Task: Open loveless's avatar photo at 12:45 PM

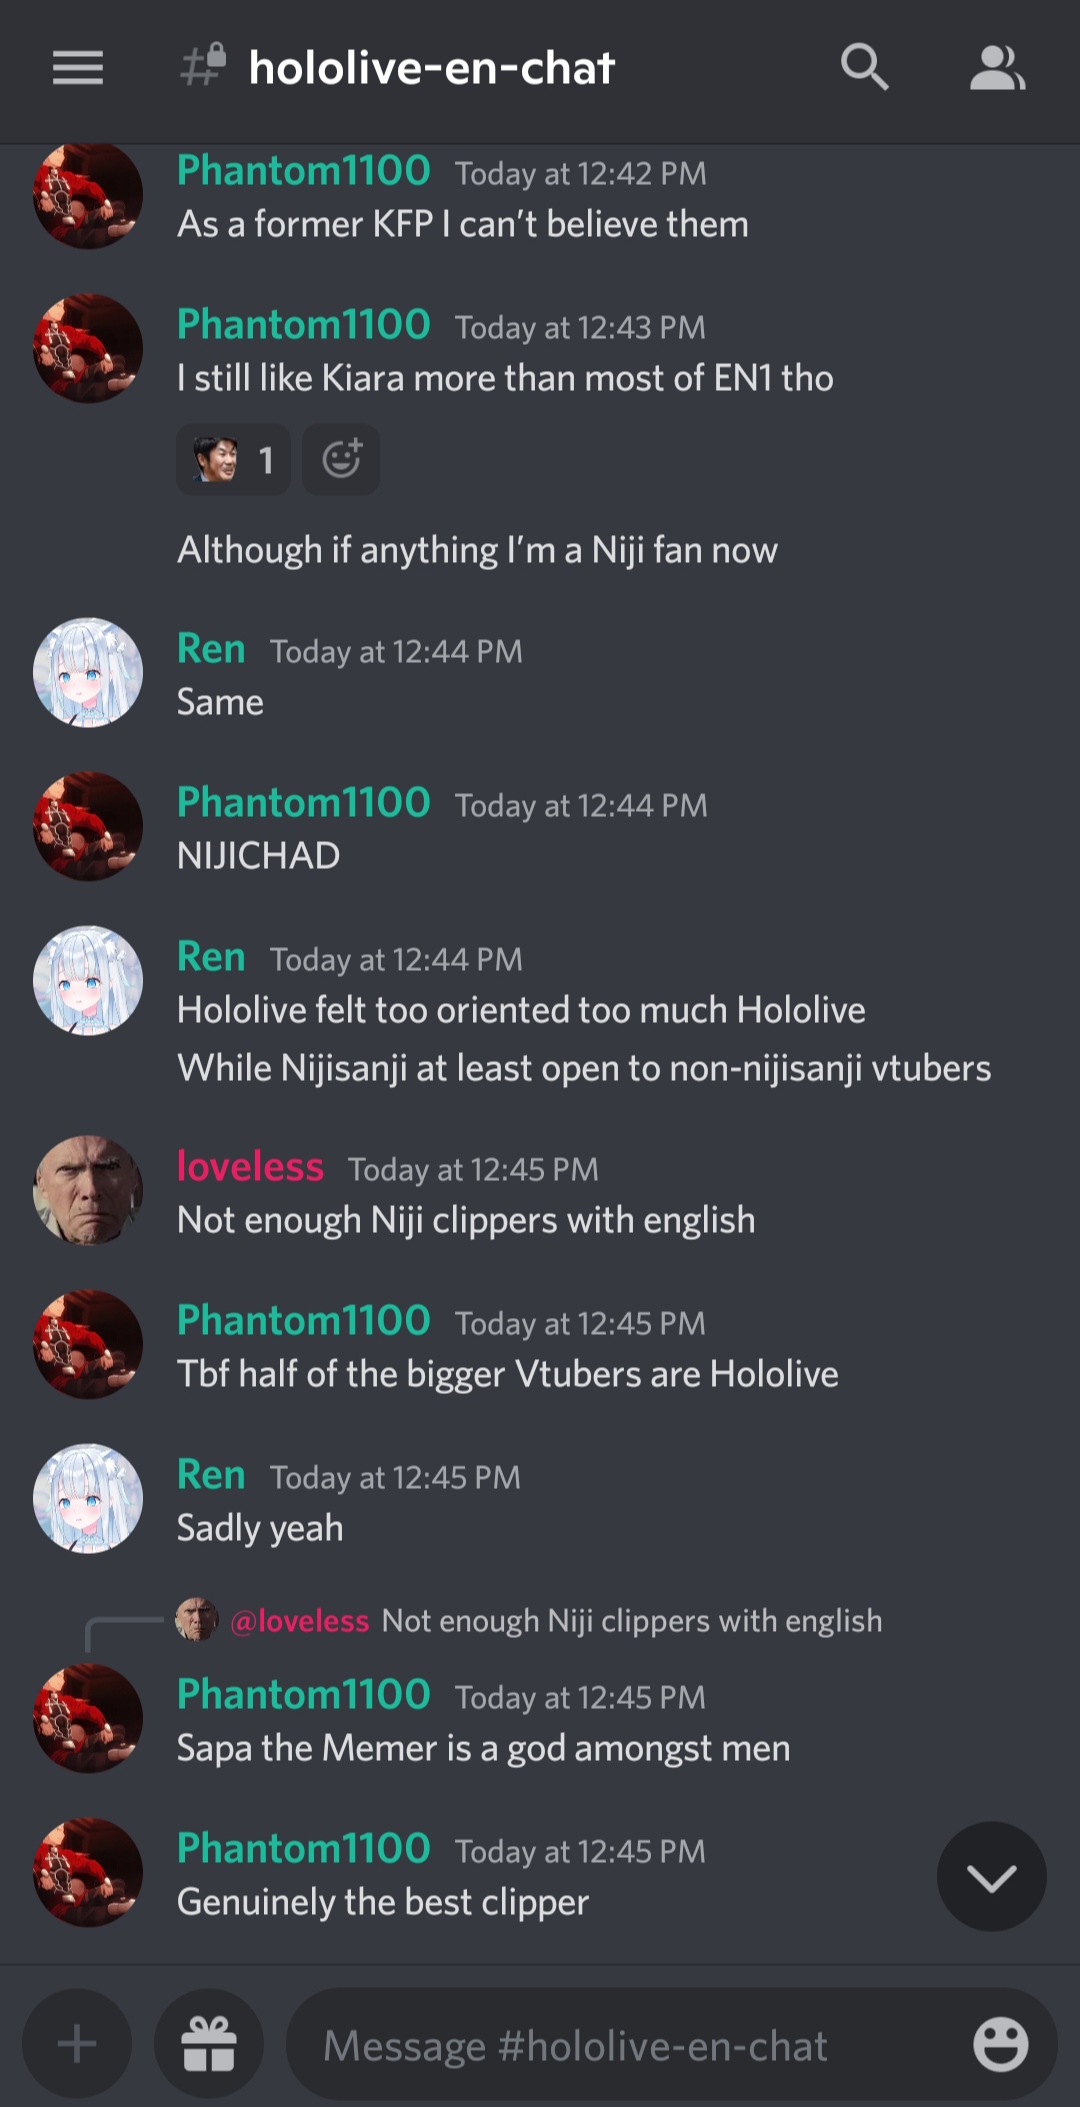Action: pos(88,1190)
